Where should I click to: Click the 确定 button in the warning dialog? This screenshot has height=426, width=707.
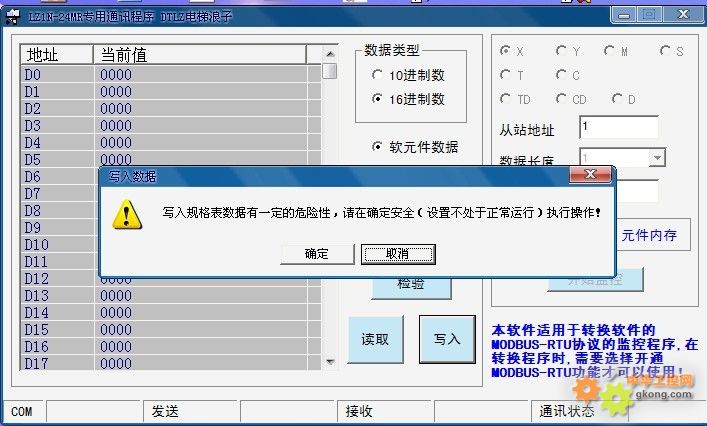(x=317, y=254)
